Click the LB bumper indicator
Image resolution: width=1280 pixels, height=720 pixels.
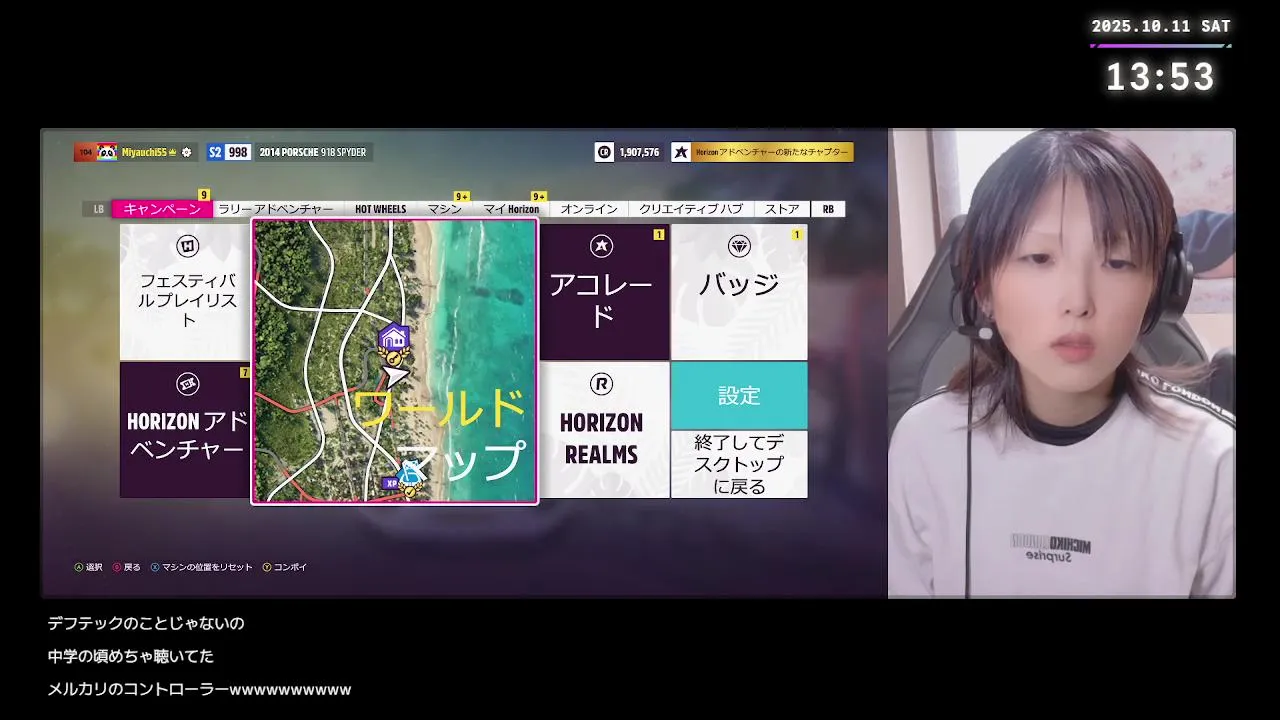(98, 209)
